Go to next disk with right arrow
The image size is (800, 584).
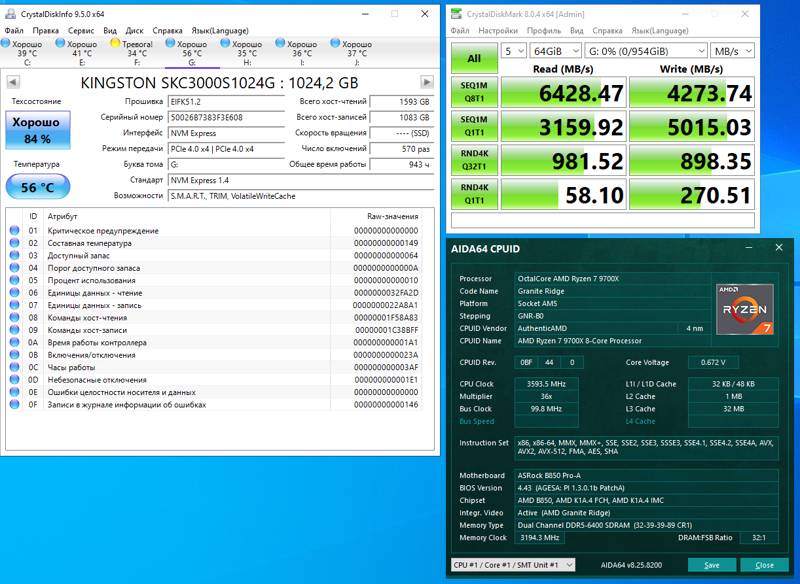(x=427, y=82)
